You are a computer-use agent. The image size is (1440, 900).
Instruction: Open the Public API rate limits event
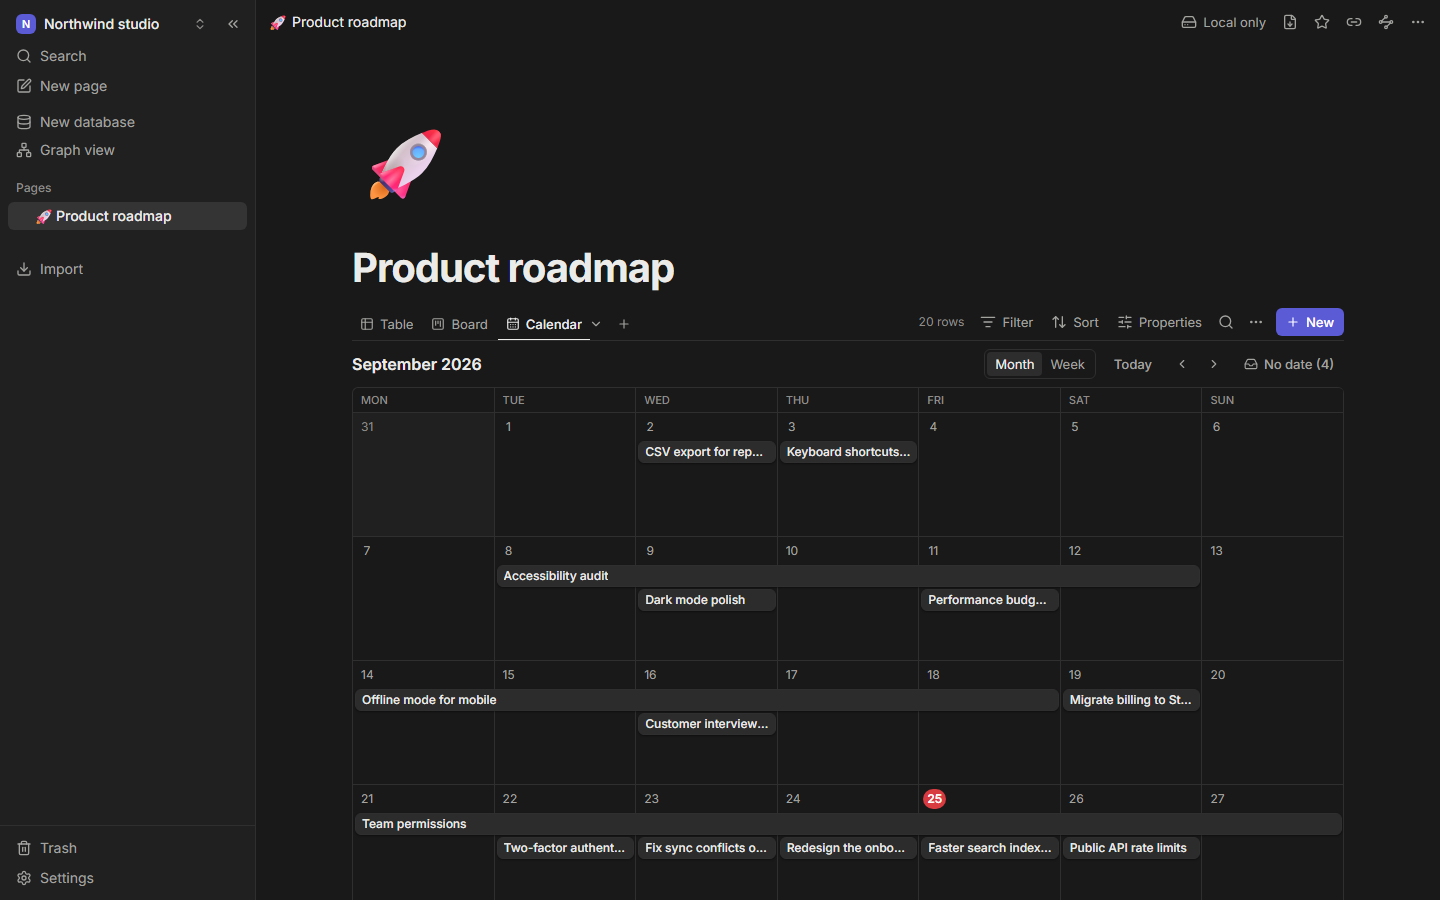(1131, 848)
